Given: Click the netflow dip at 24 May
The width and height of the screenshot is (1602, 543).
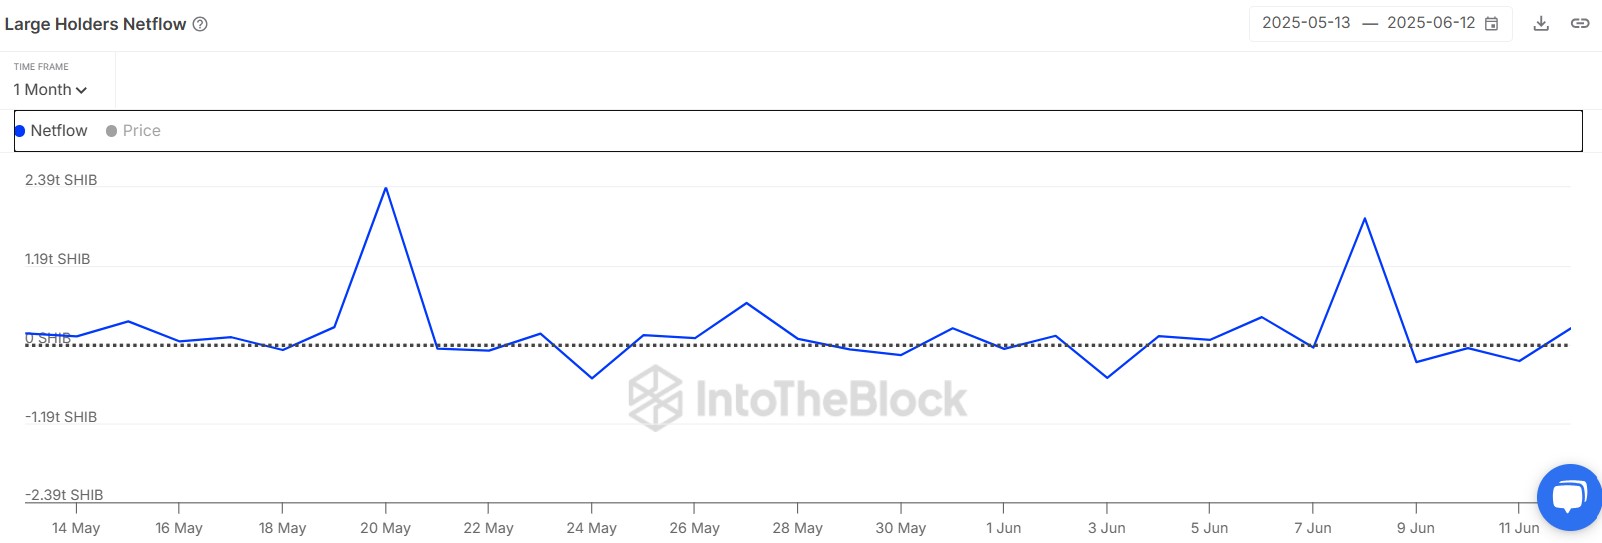Looking at the screenshot, I should [x=592, y=378].
